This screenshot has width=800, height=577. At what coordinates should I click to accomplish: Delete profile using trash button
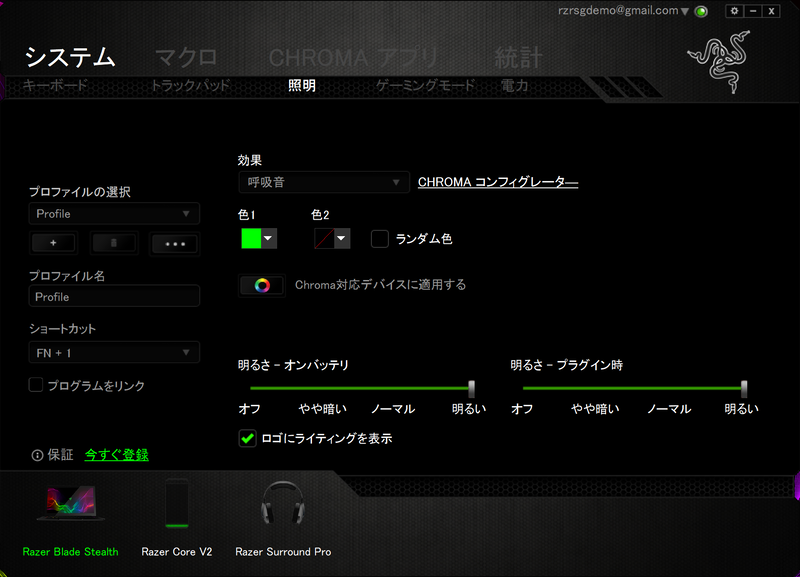coord(114,243)
